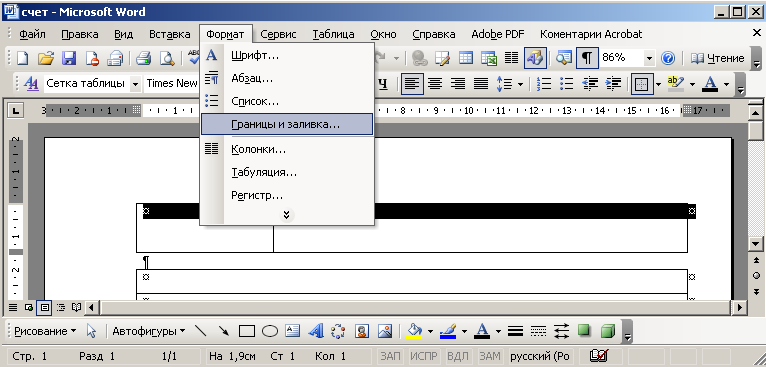Insert Excel worksheet icon
The image size is (766, 367).
click(x=489, y=58)
